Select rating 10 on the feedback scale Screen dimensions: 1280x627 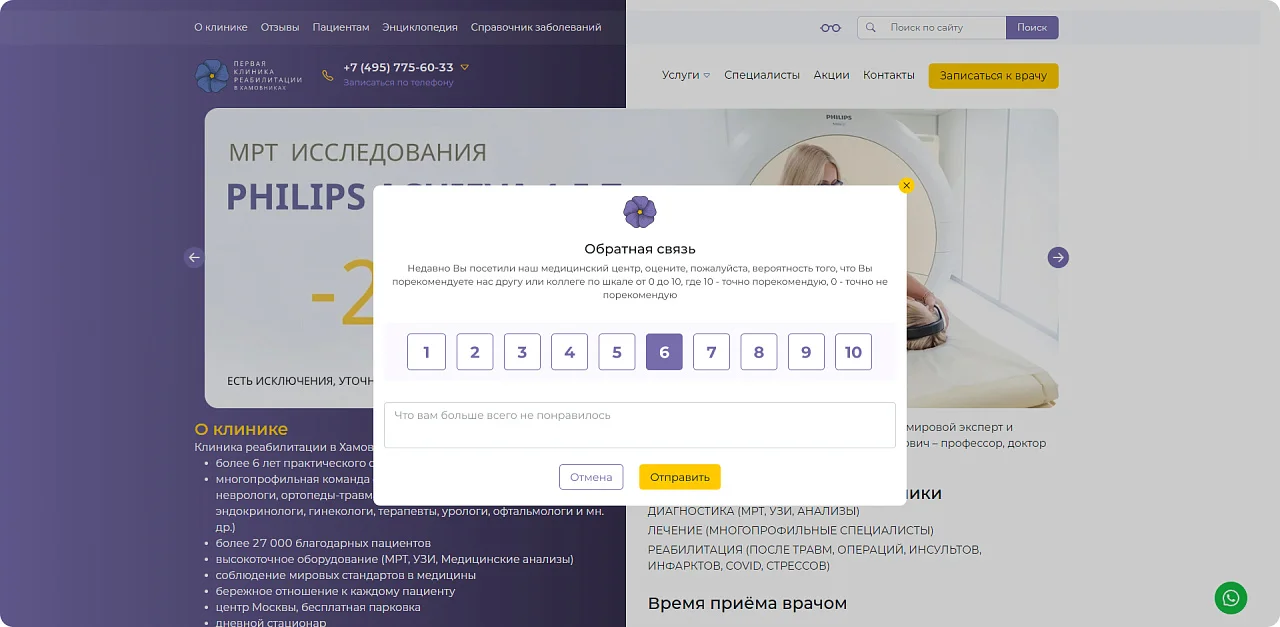853,351
